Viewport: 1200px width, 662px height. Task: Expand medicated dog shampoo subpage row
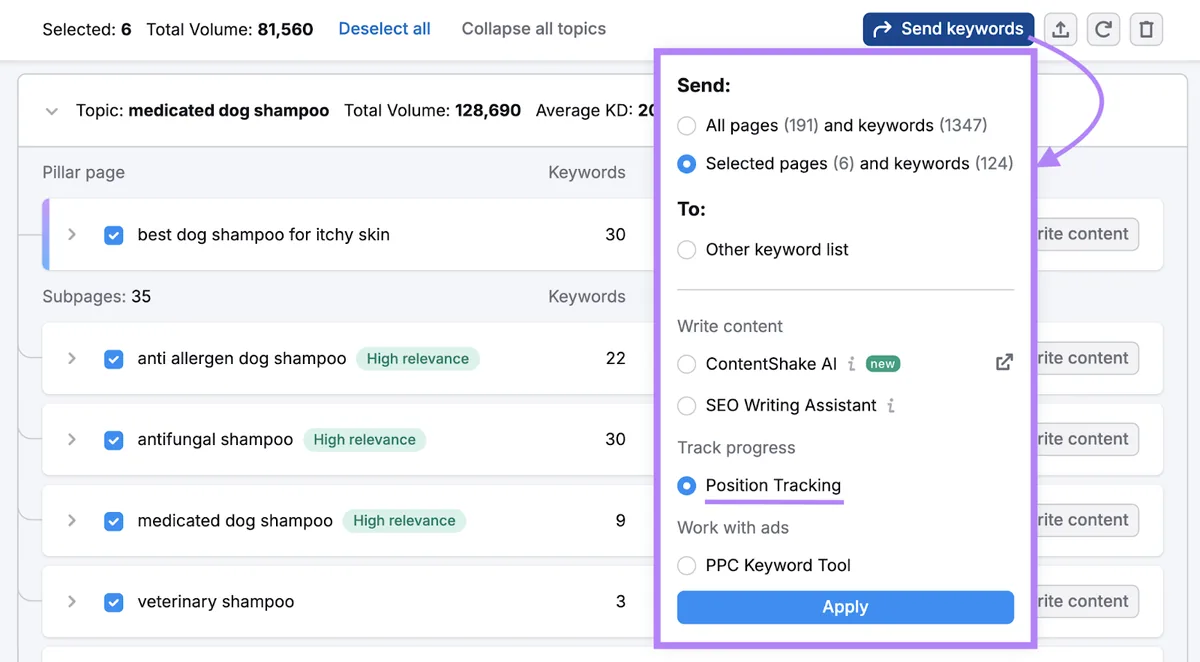coord(72,521)
